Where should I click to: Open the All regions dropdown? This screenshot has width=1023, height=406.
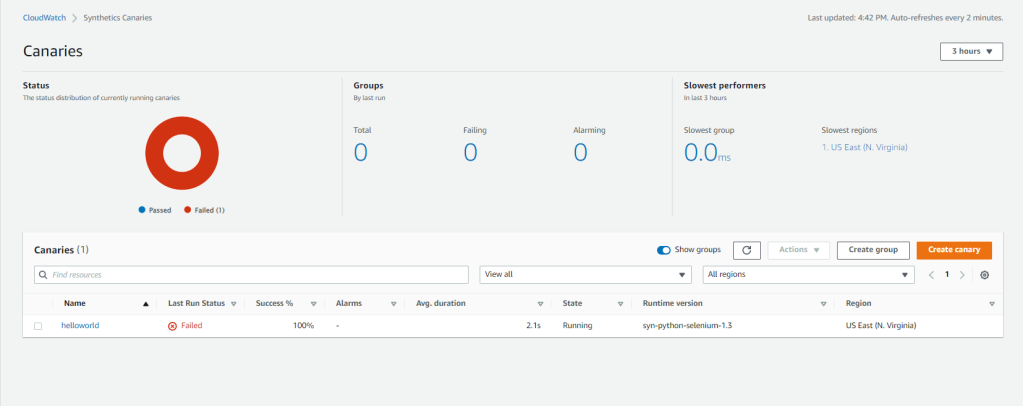point(808,274)
